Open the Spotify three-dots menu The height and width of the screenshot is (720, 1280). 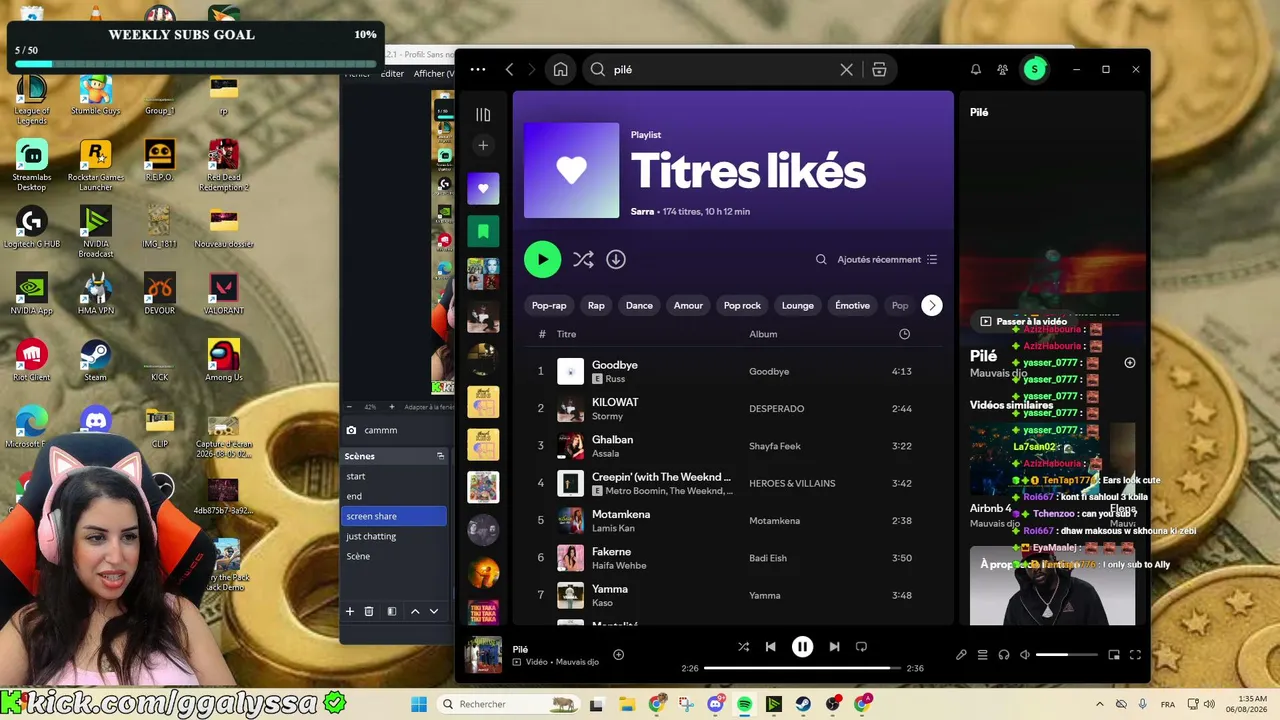[478, 69]
